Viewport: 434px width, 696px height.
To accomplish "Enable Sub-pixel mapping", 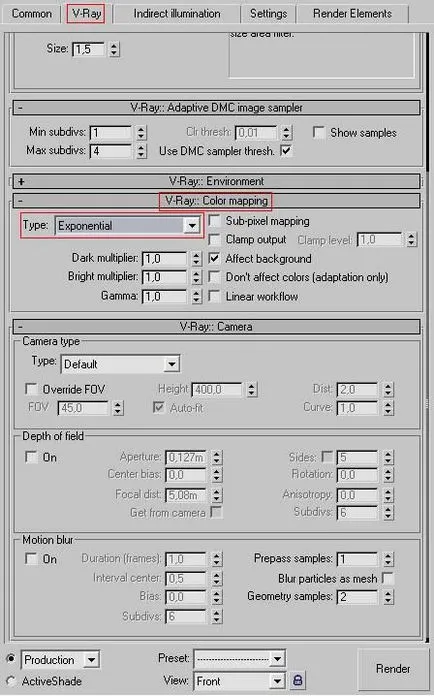I will pos(214,221).
